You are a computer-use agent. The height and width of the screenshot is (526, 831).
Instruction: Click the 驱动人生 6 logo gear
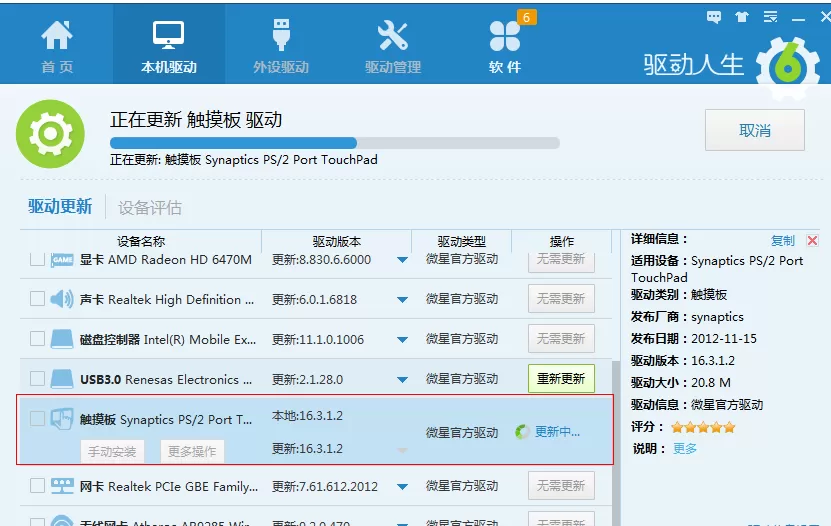pos(788,68)
